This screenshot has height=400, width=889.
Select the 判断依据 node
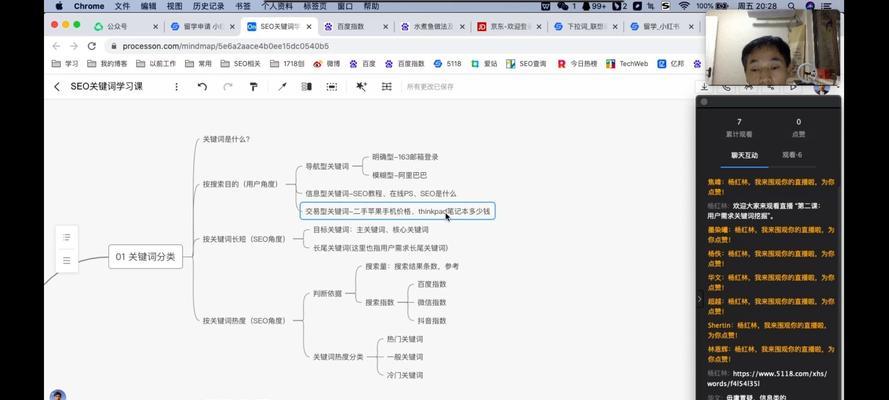coord(328,293)
